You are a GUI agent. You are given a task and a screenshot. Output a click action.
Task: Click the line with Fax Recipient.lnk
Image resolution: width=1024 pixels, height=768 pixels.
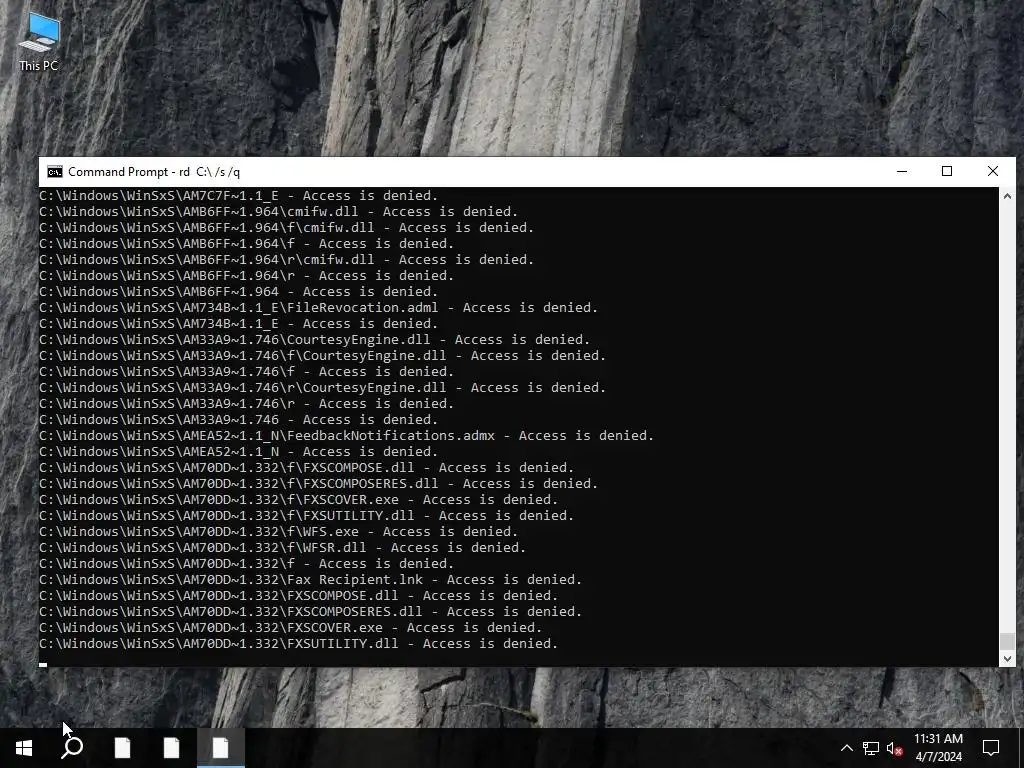tap(310, 580)
